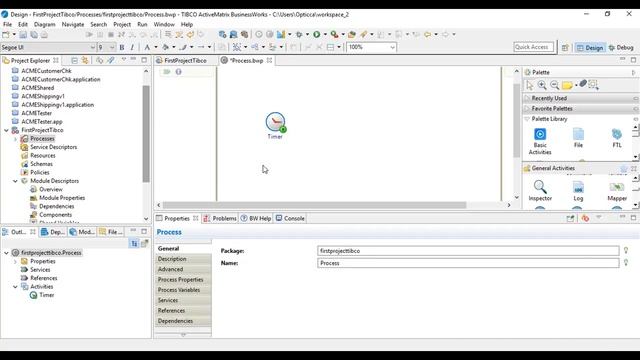Pick the Log activity from General Activities

(x=578, y=191)
